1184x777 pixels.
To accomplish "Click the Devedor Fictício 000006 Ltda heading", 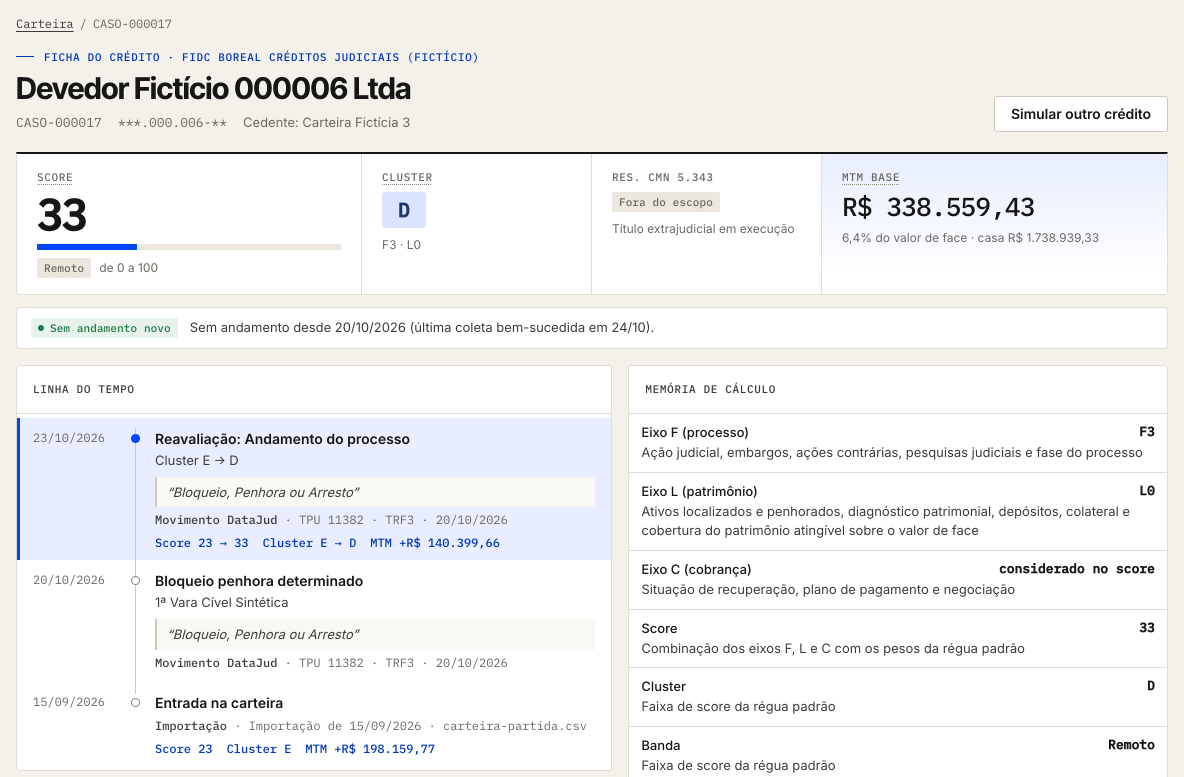I will point(213,88).
